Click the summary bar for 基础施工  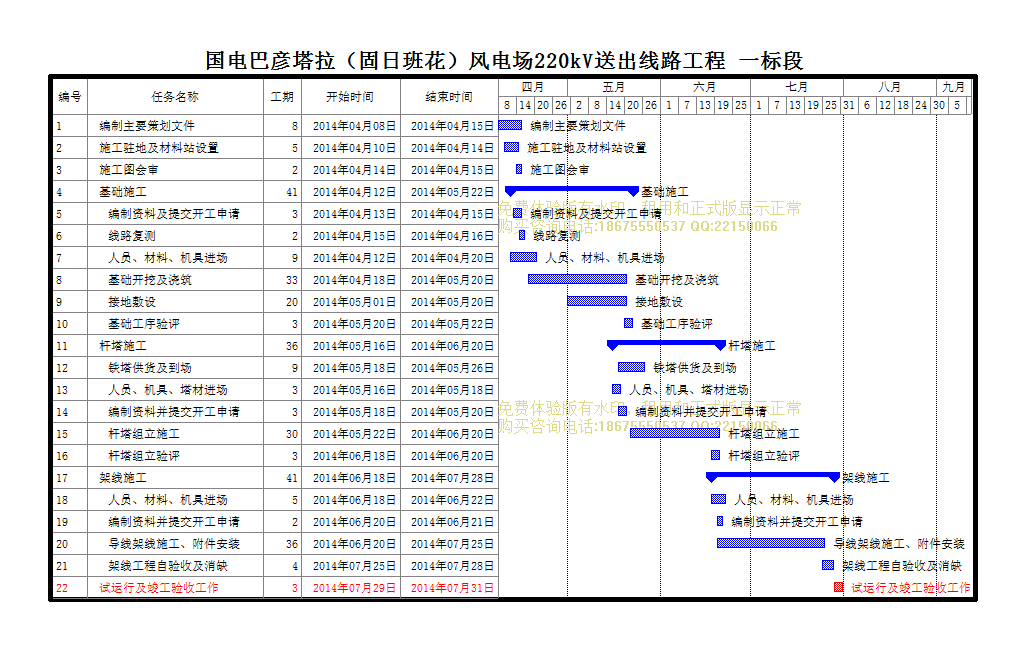point(571,190)
